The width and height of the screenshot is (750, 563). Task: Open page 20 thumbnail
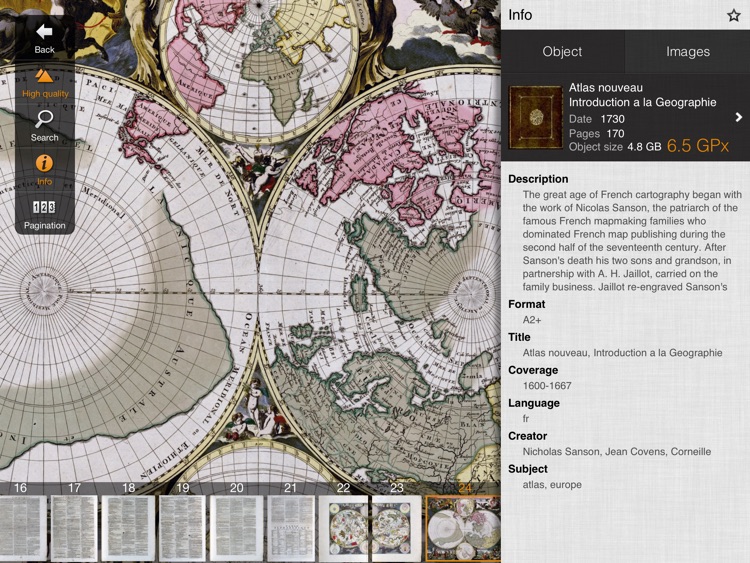coord(237,528)
